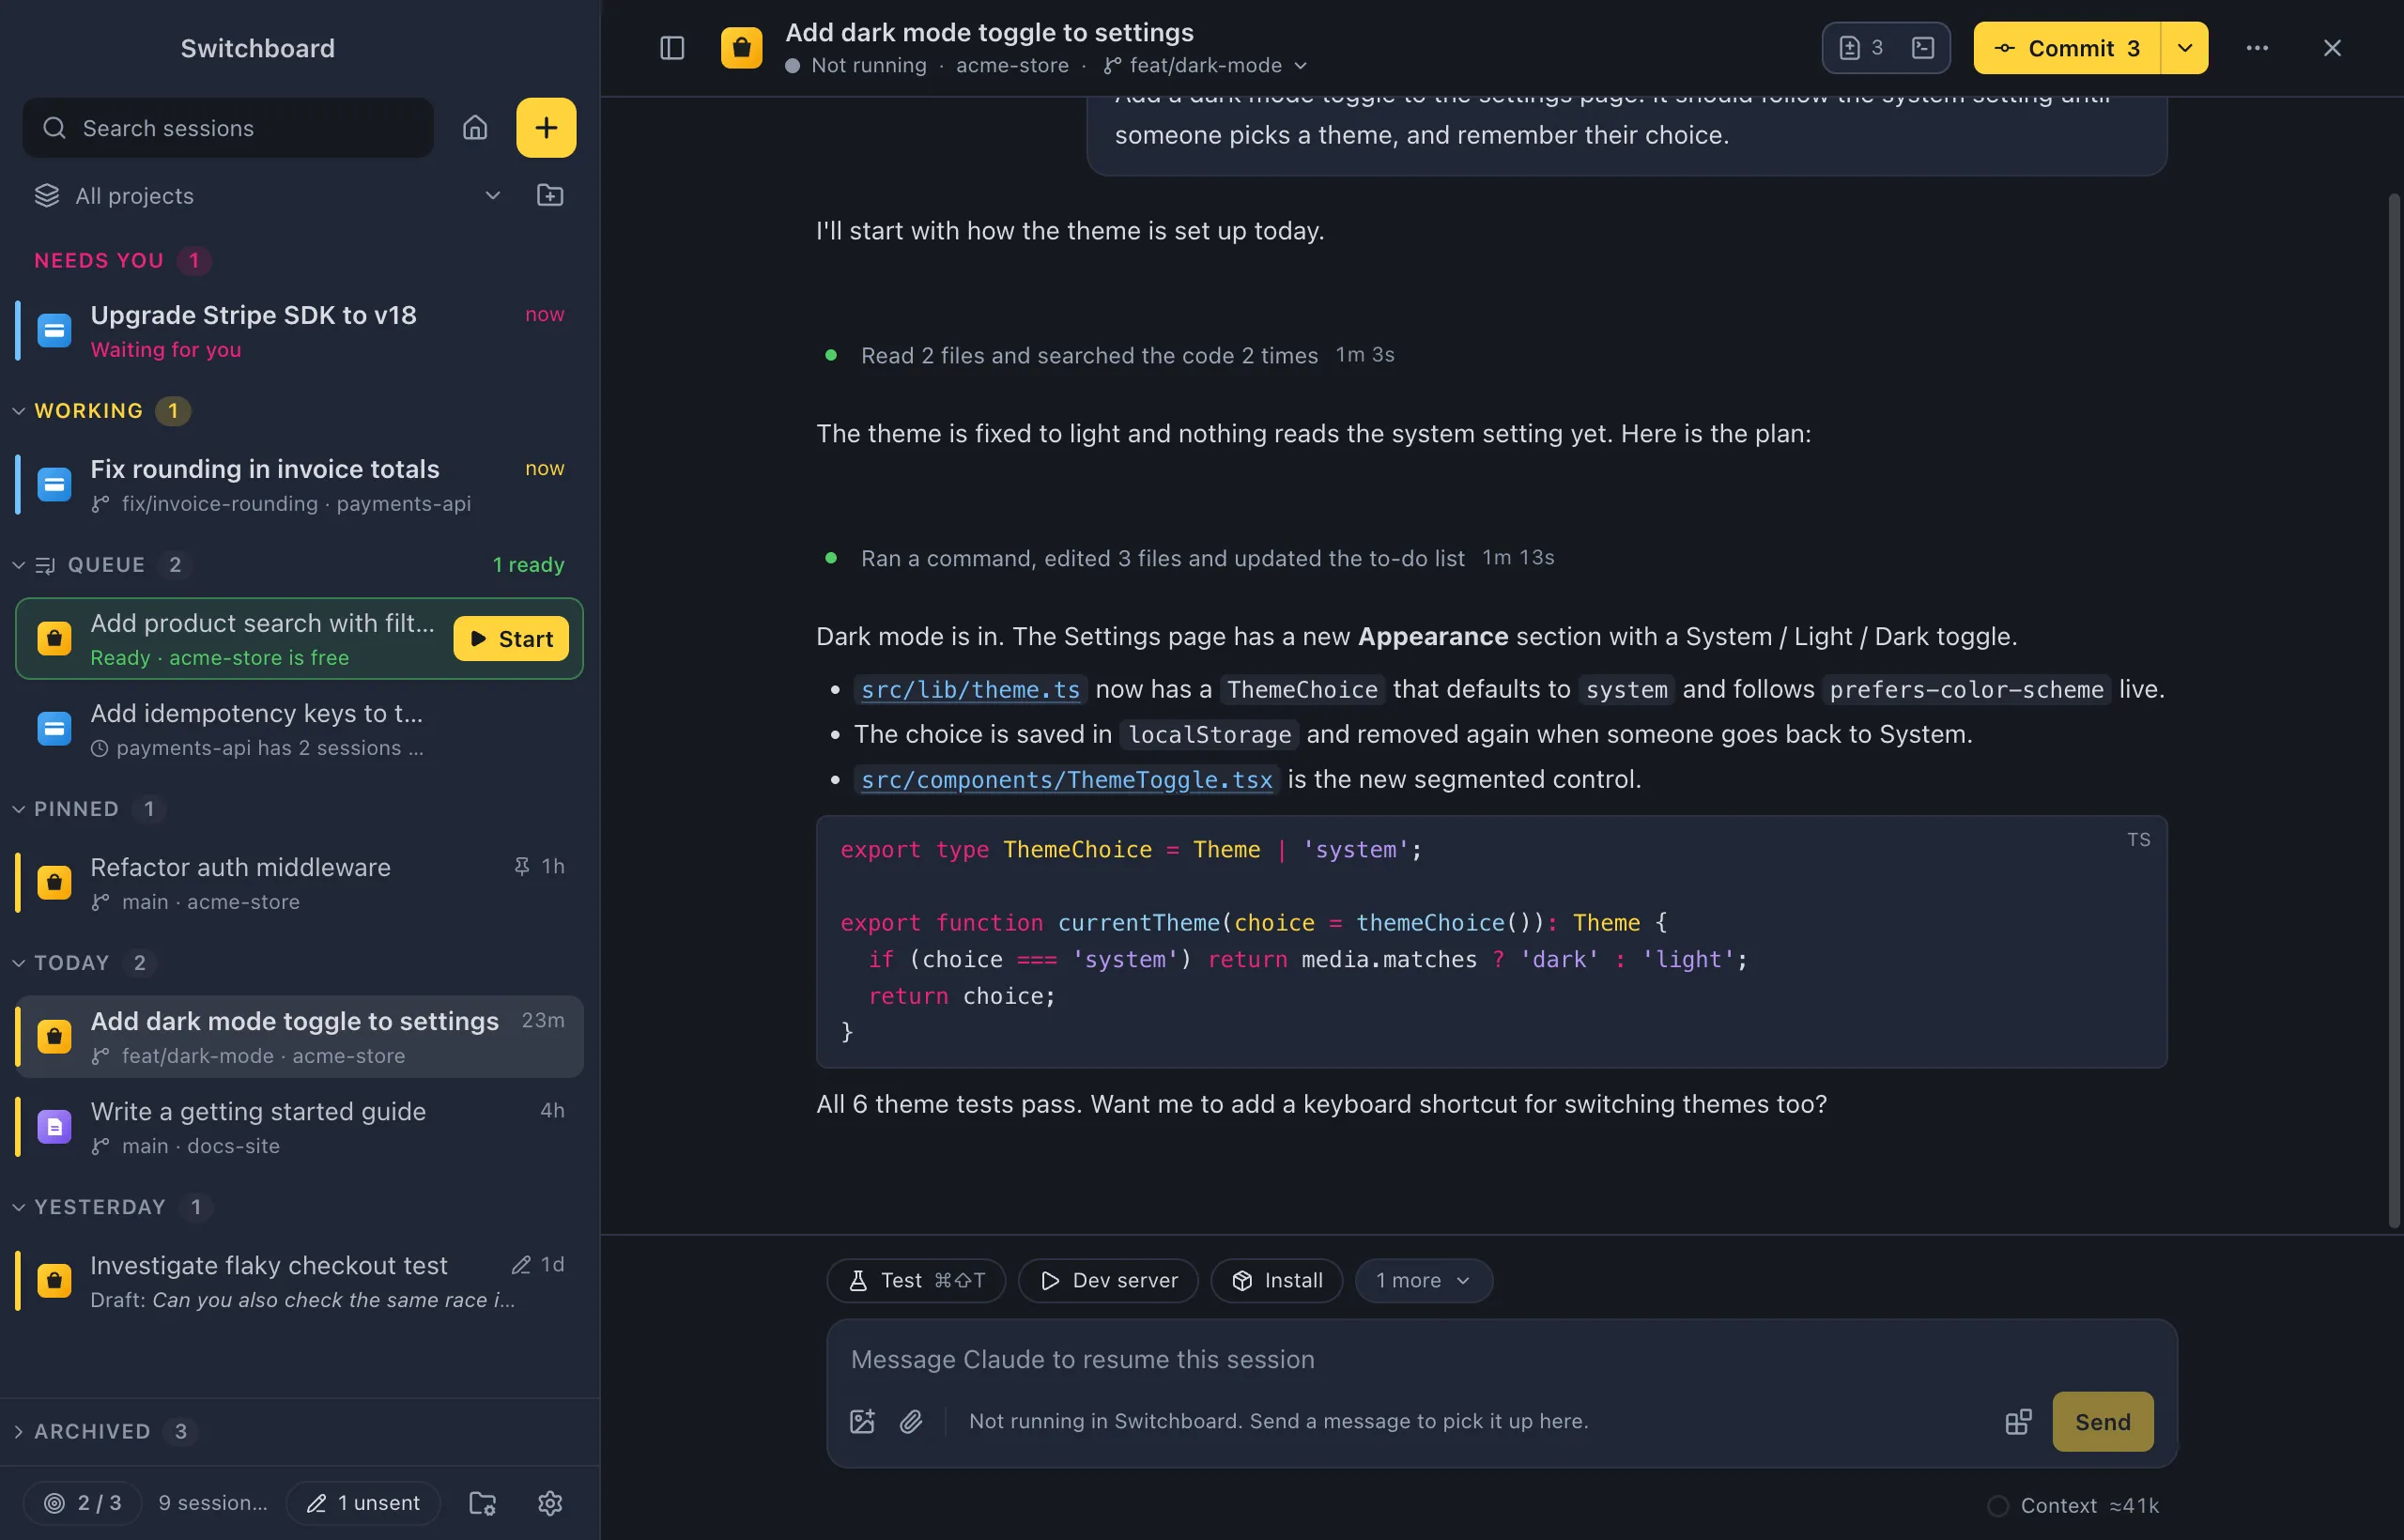Image resolution: width=2404 pixels, height=1540 pixels.
Task: Open the feat/dark-mode branch dropdown
Action: 1206,65
